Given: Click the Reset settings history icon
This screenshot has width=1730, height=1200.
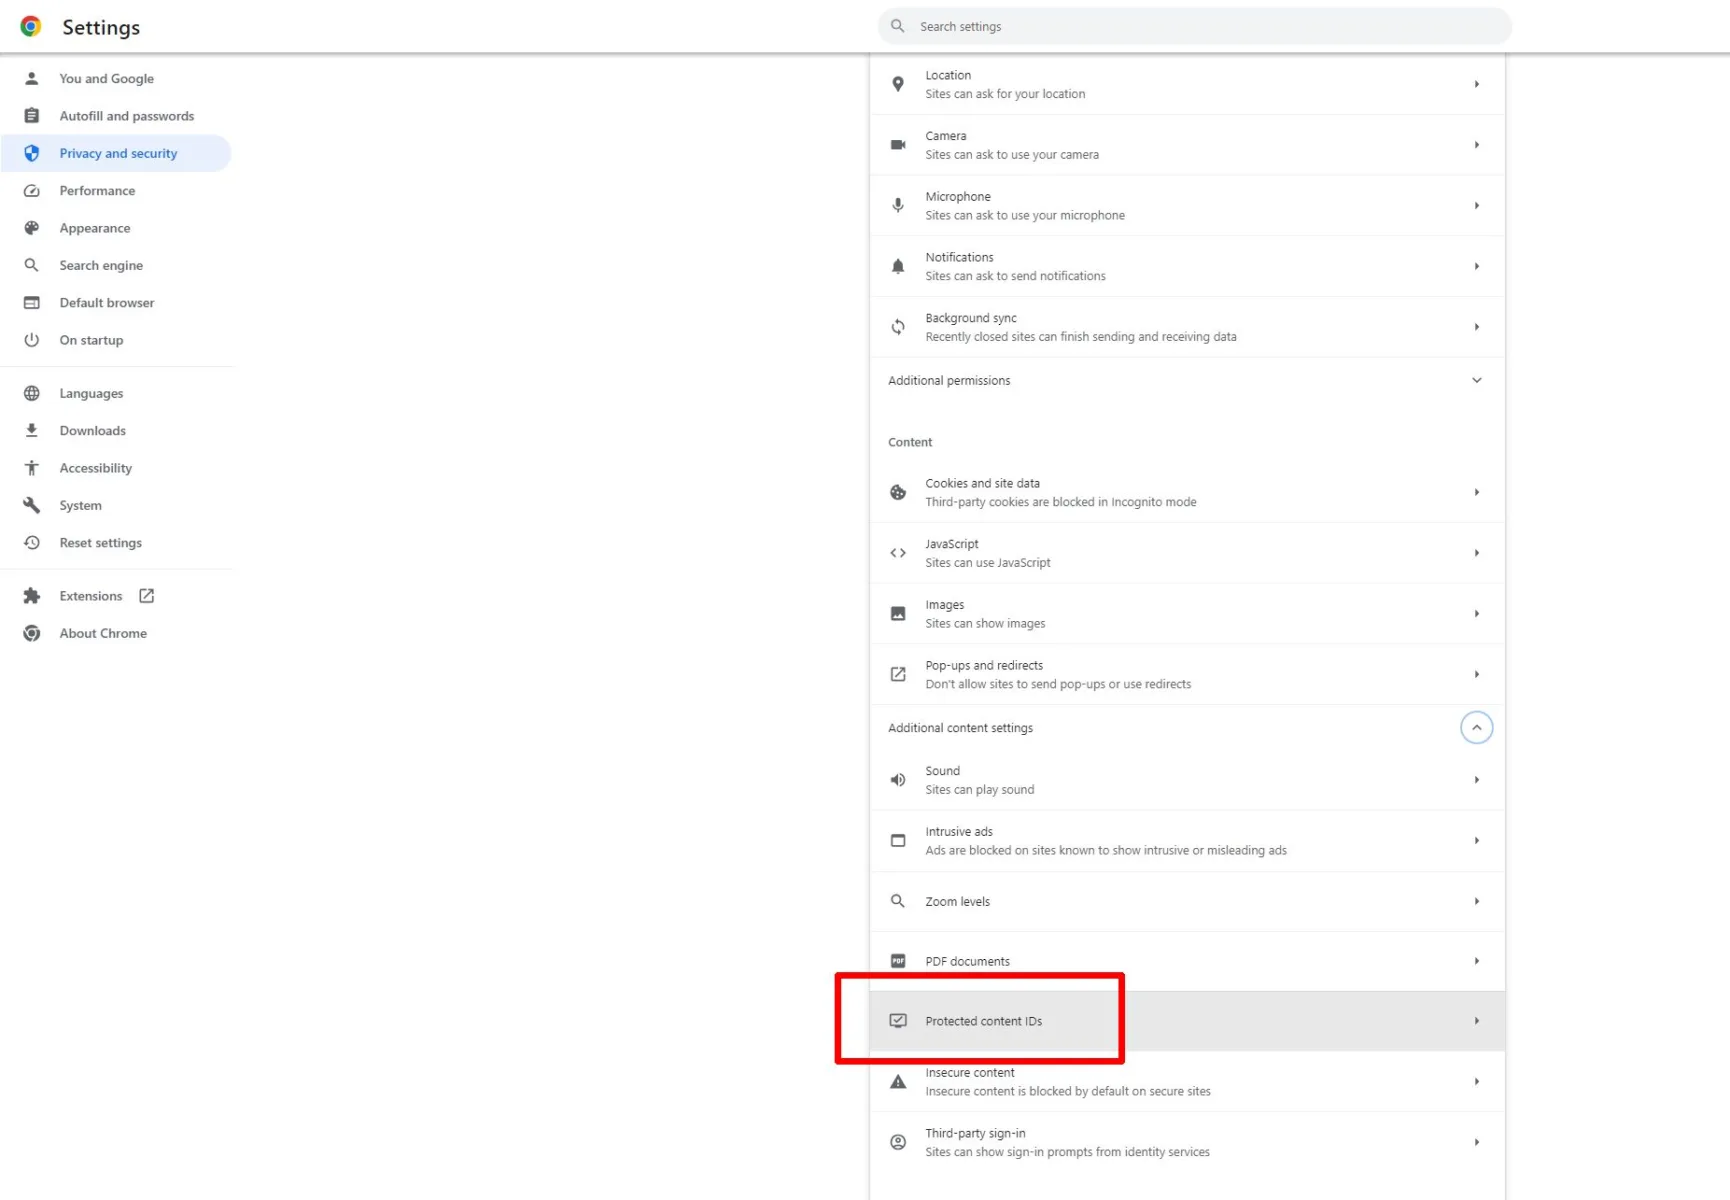Looking at the screenshot, I should (x=32, y=543).
